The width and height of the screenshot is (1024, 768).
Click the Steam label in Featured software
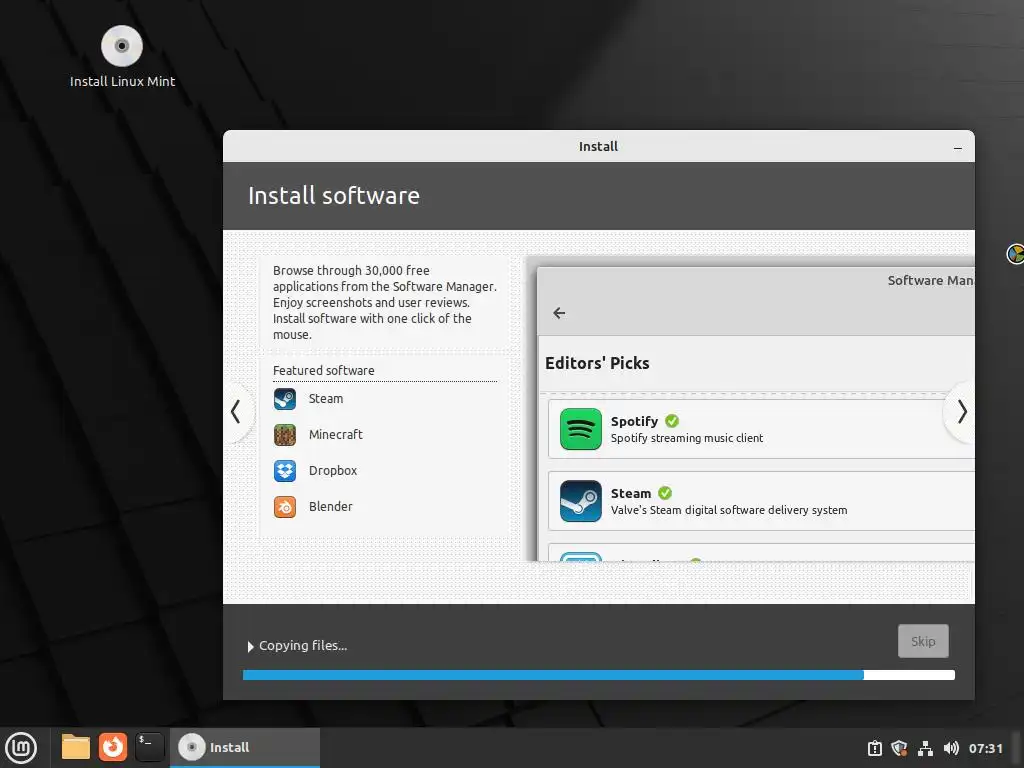pyautogui.click(x=326, y=399)
